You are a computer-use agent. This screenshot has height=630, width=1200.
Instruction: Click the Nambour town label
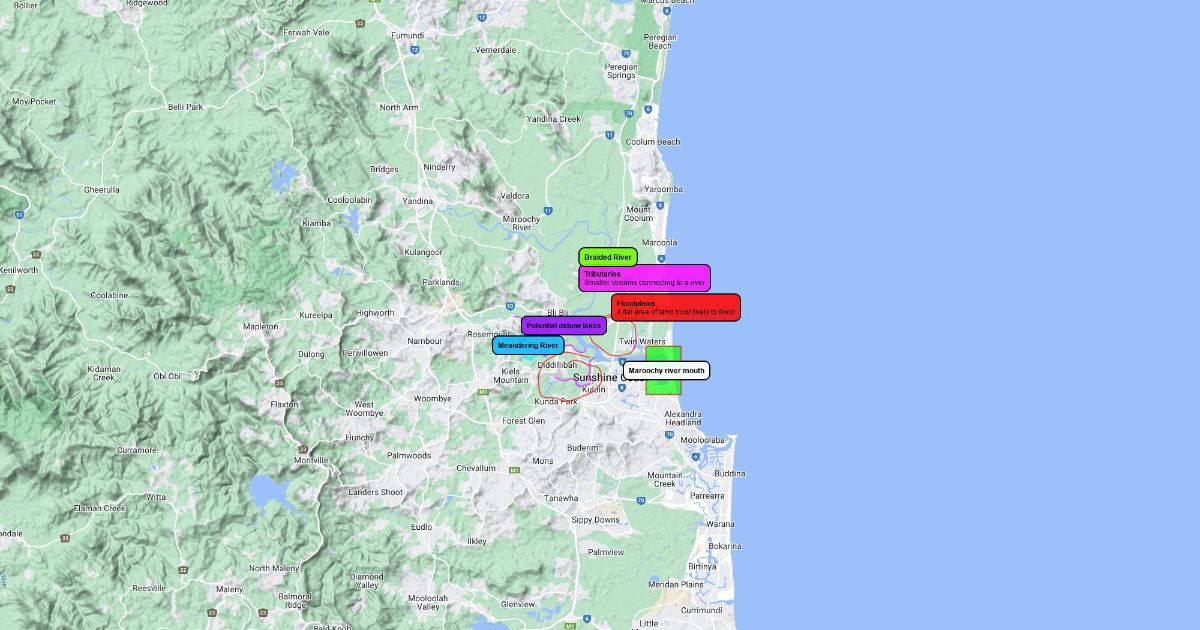pos(425,341)
